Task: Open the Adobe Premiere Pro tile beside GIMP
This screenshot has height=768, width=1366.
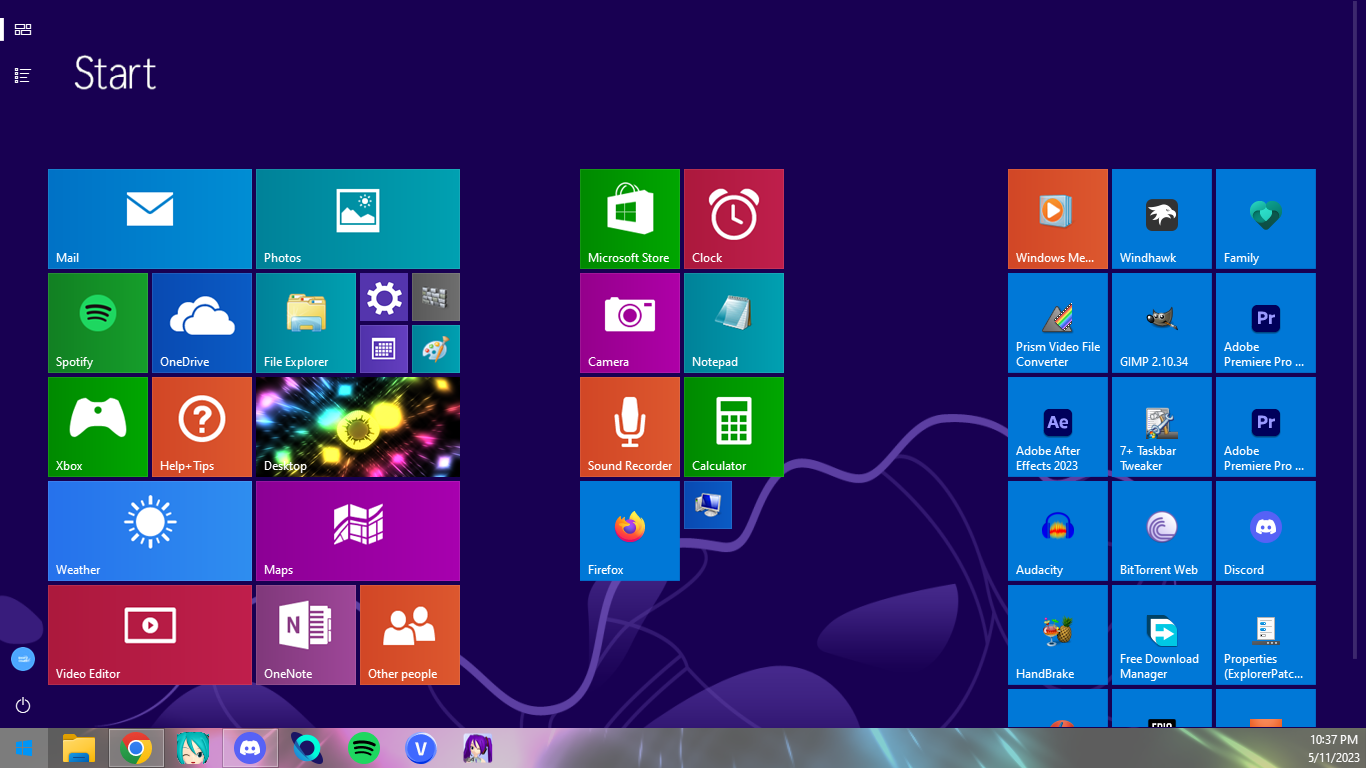Action: coord(1266,323)
